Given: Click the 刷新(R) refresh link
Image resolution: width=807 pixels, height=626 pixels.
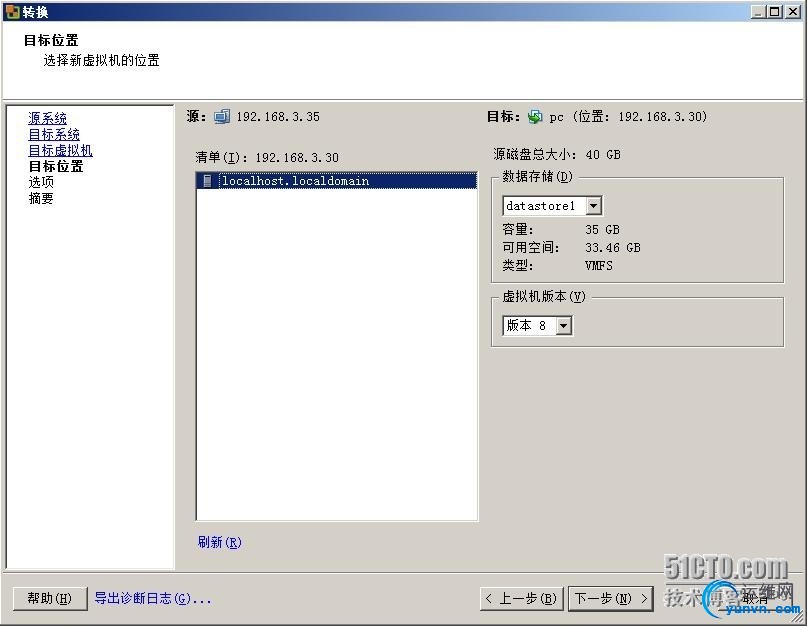Looking at the screenshot, I should coord(218,541).
